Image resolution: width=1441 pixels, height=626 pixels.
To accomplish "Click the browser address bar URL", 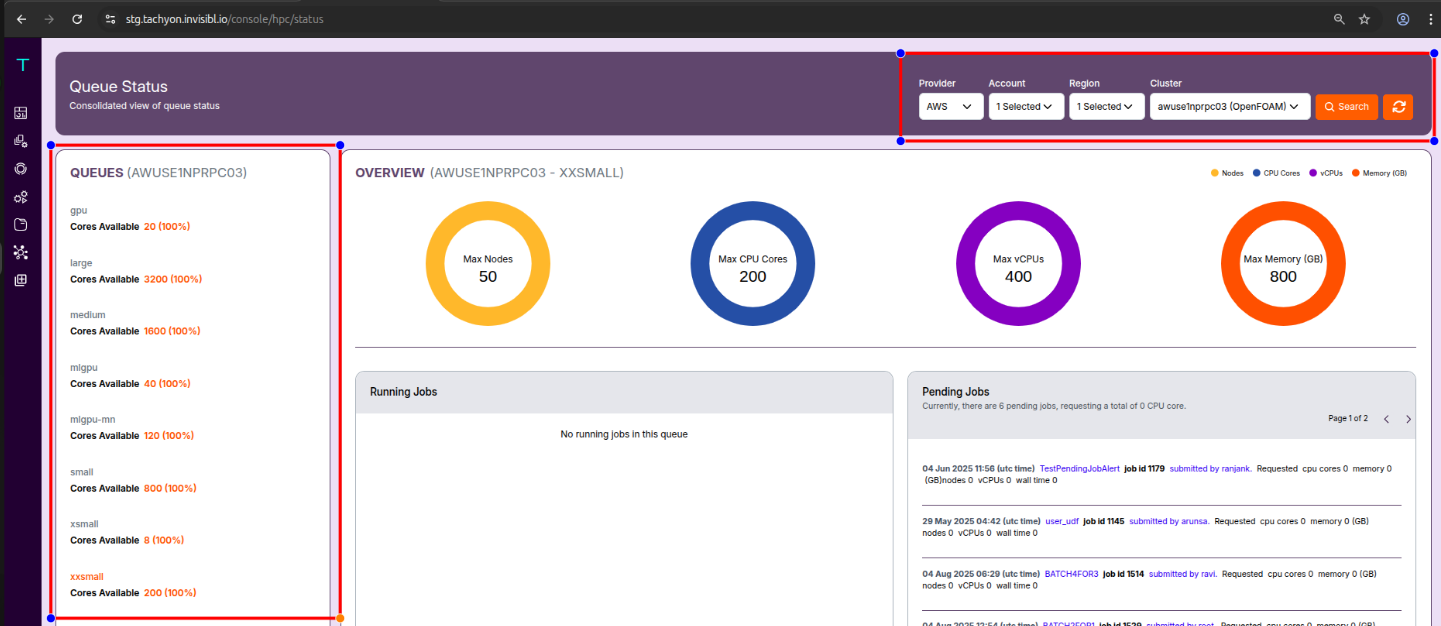I will click(x=225, y=19).
